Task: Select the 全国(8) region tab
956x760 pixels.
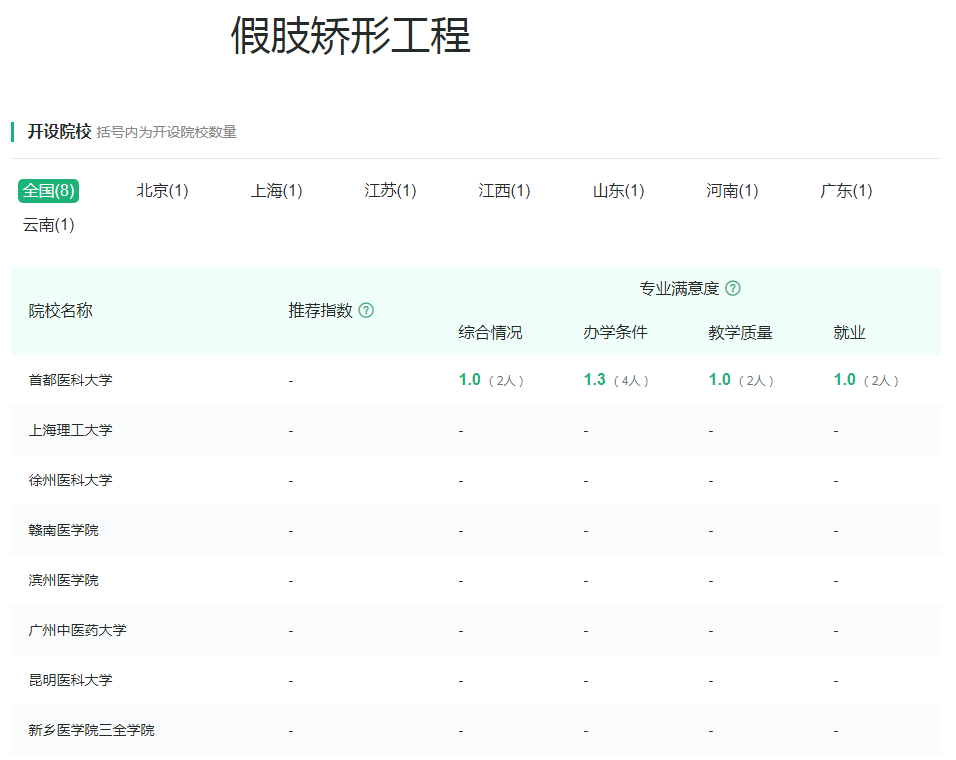Action: tap(49, 191)
